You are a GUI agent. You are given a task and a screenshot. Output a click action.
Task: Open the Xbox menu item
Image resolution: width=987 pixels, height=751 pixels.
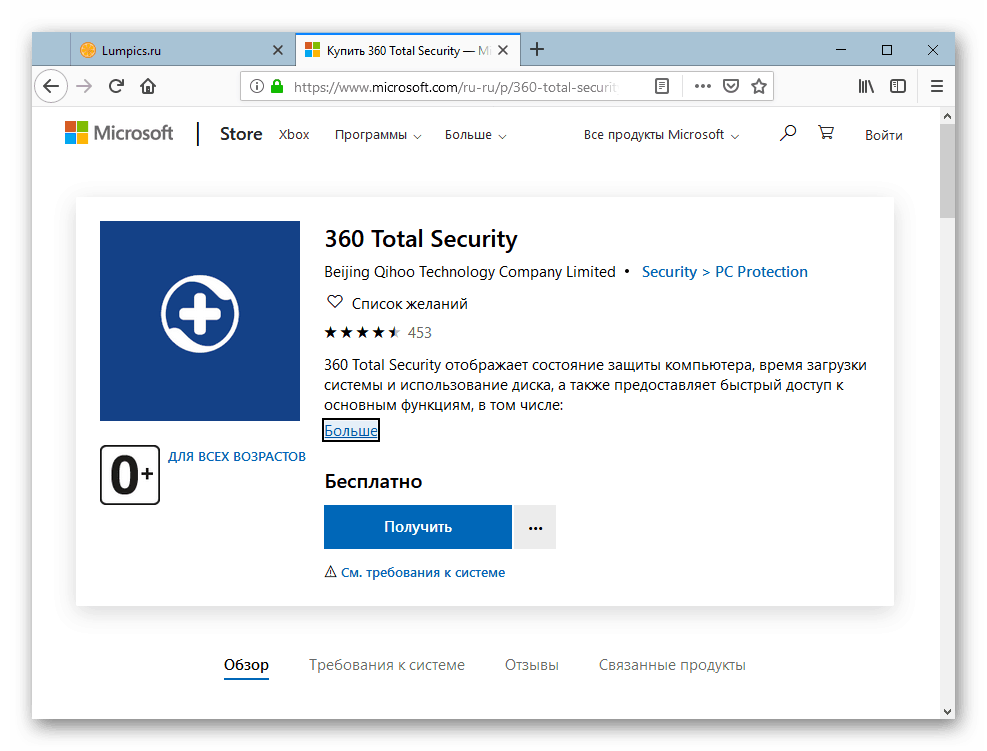coord(294,135)
